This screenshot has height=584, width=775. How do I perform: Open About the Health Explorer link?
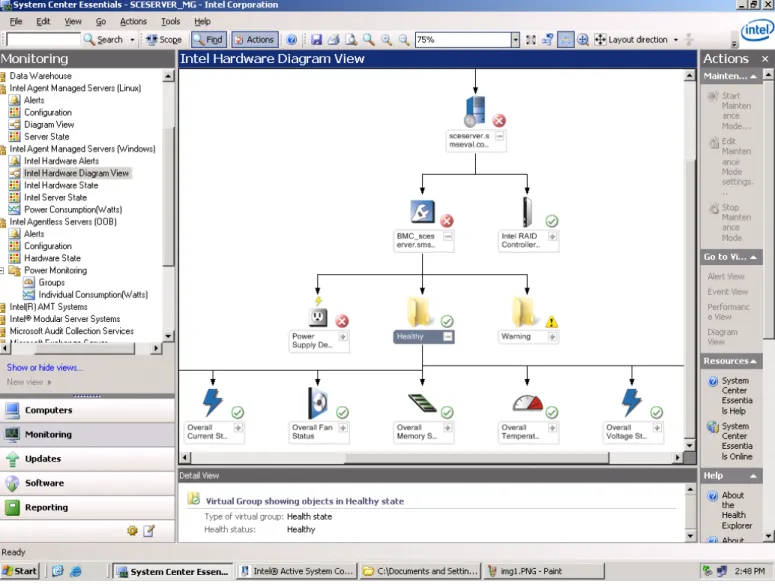pyautogui.click(x=736, y=510)
